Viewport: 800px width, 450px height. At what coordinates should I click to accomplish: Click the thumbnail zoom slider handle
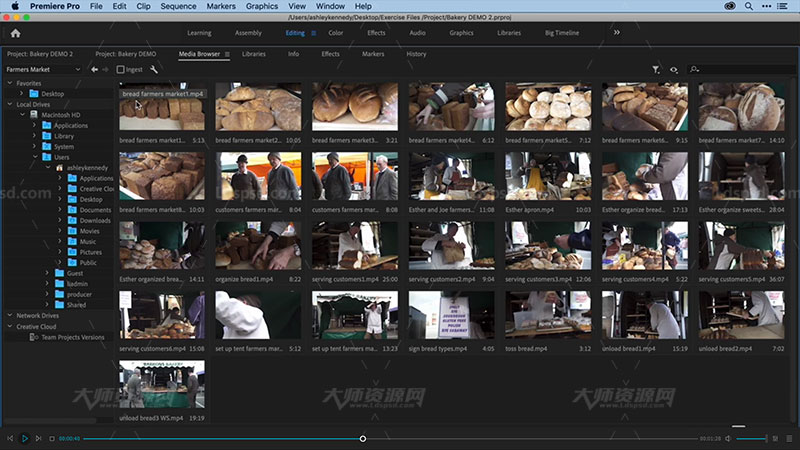(x=738, y=426)
